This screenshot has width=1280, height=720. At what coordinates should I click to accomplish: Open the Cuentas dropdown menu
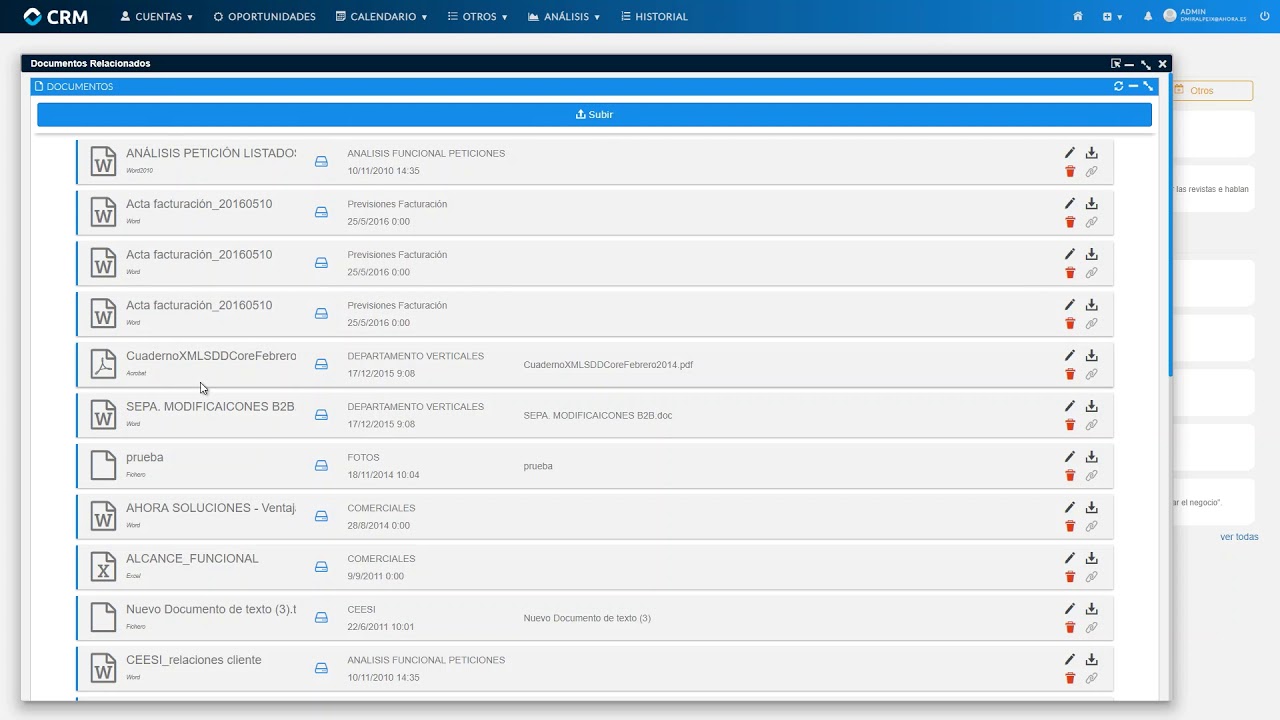click(156, 17)
